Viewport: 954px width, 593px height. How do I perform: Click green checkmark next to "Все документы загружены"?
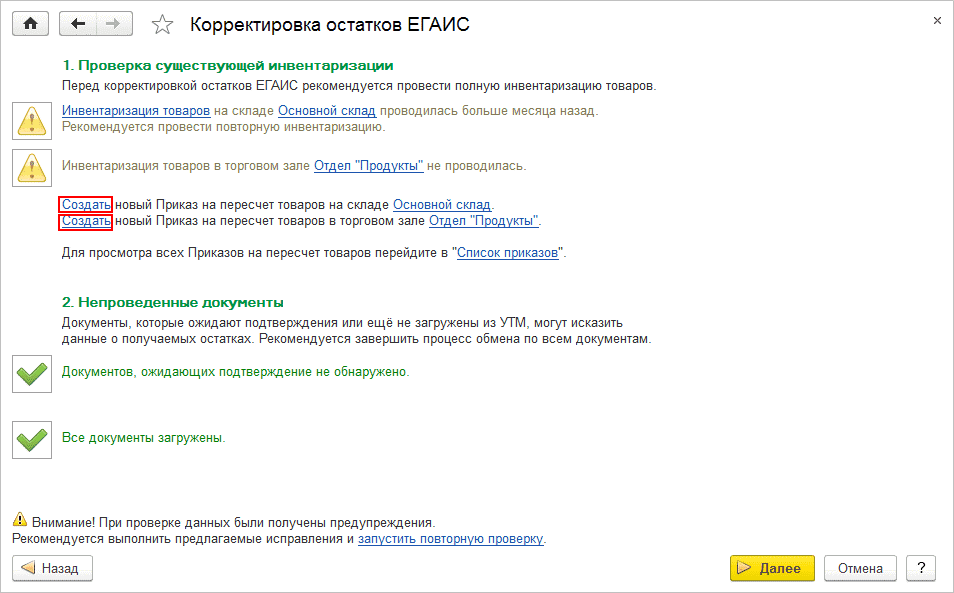(x=31, y=439)
